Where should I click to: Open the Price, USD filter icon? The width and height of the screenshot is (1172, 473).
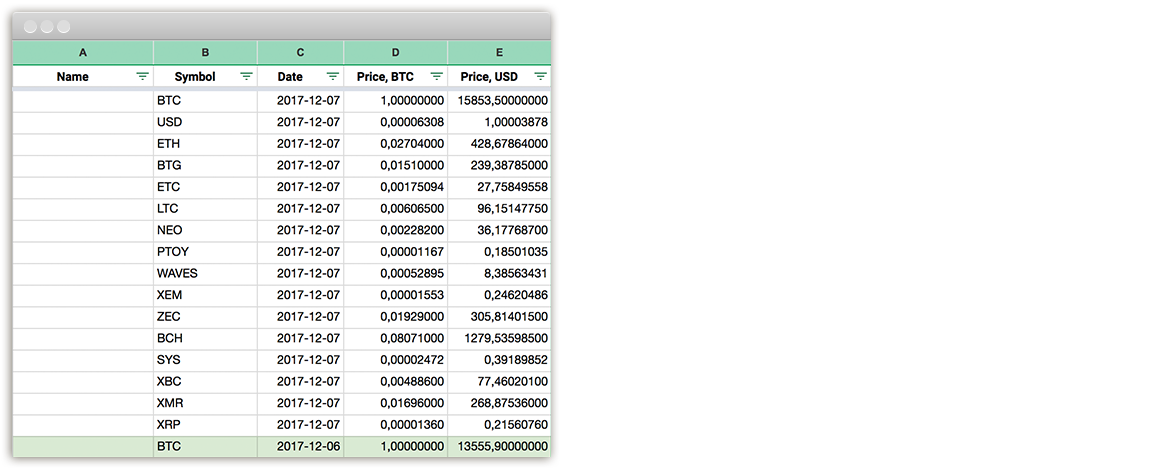(x=540, y=76)
